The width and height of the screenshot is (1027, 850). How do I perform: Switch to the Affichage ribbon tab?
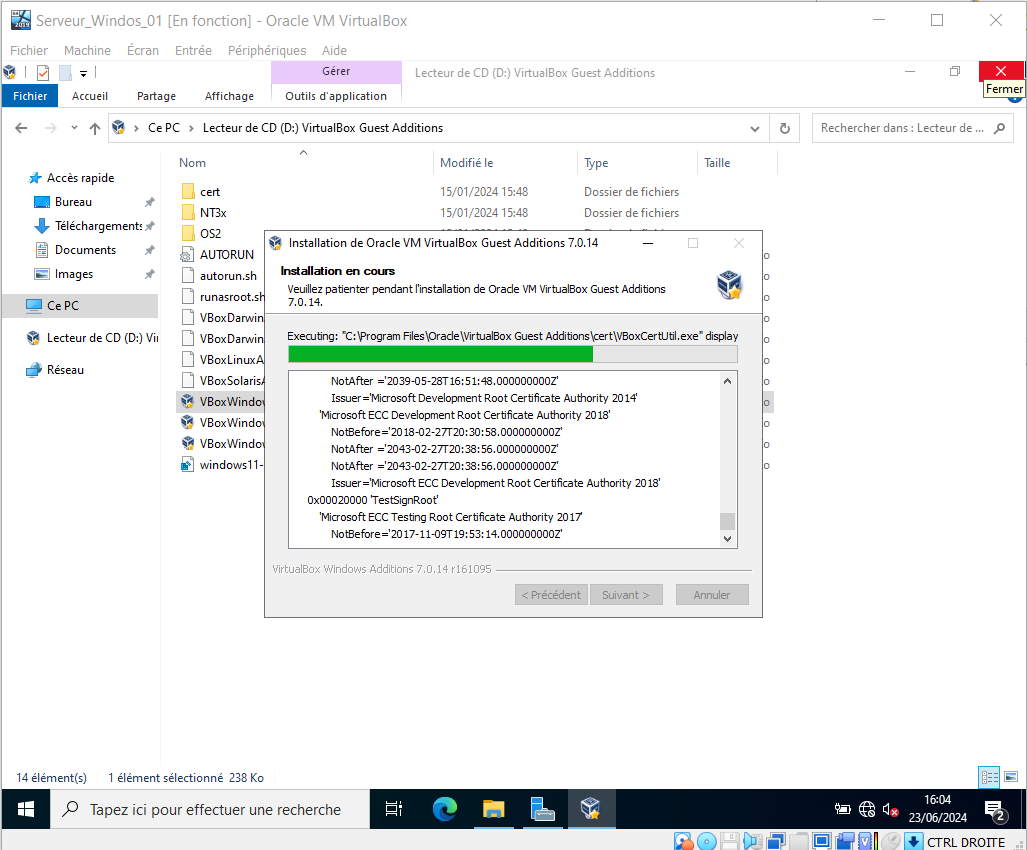tap(229, 96)
